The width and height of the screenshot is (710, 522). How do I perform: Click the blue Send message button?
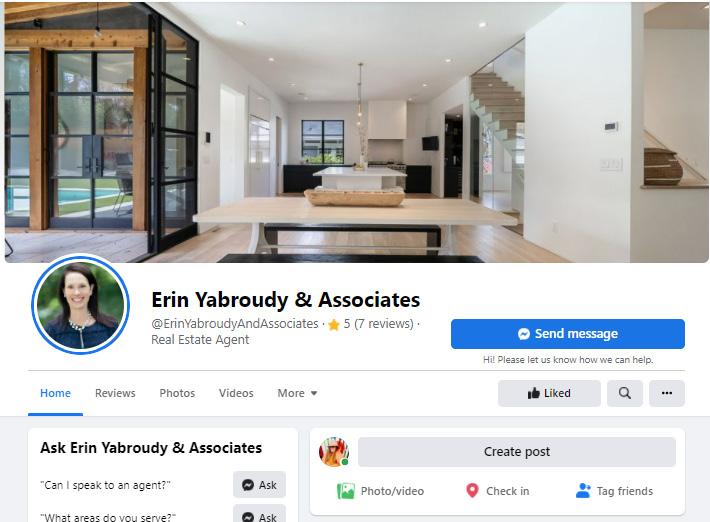tap(568, 334)
